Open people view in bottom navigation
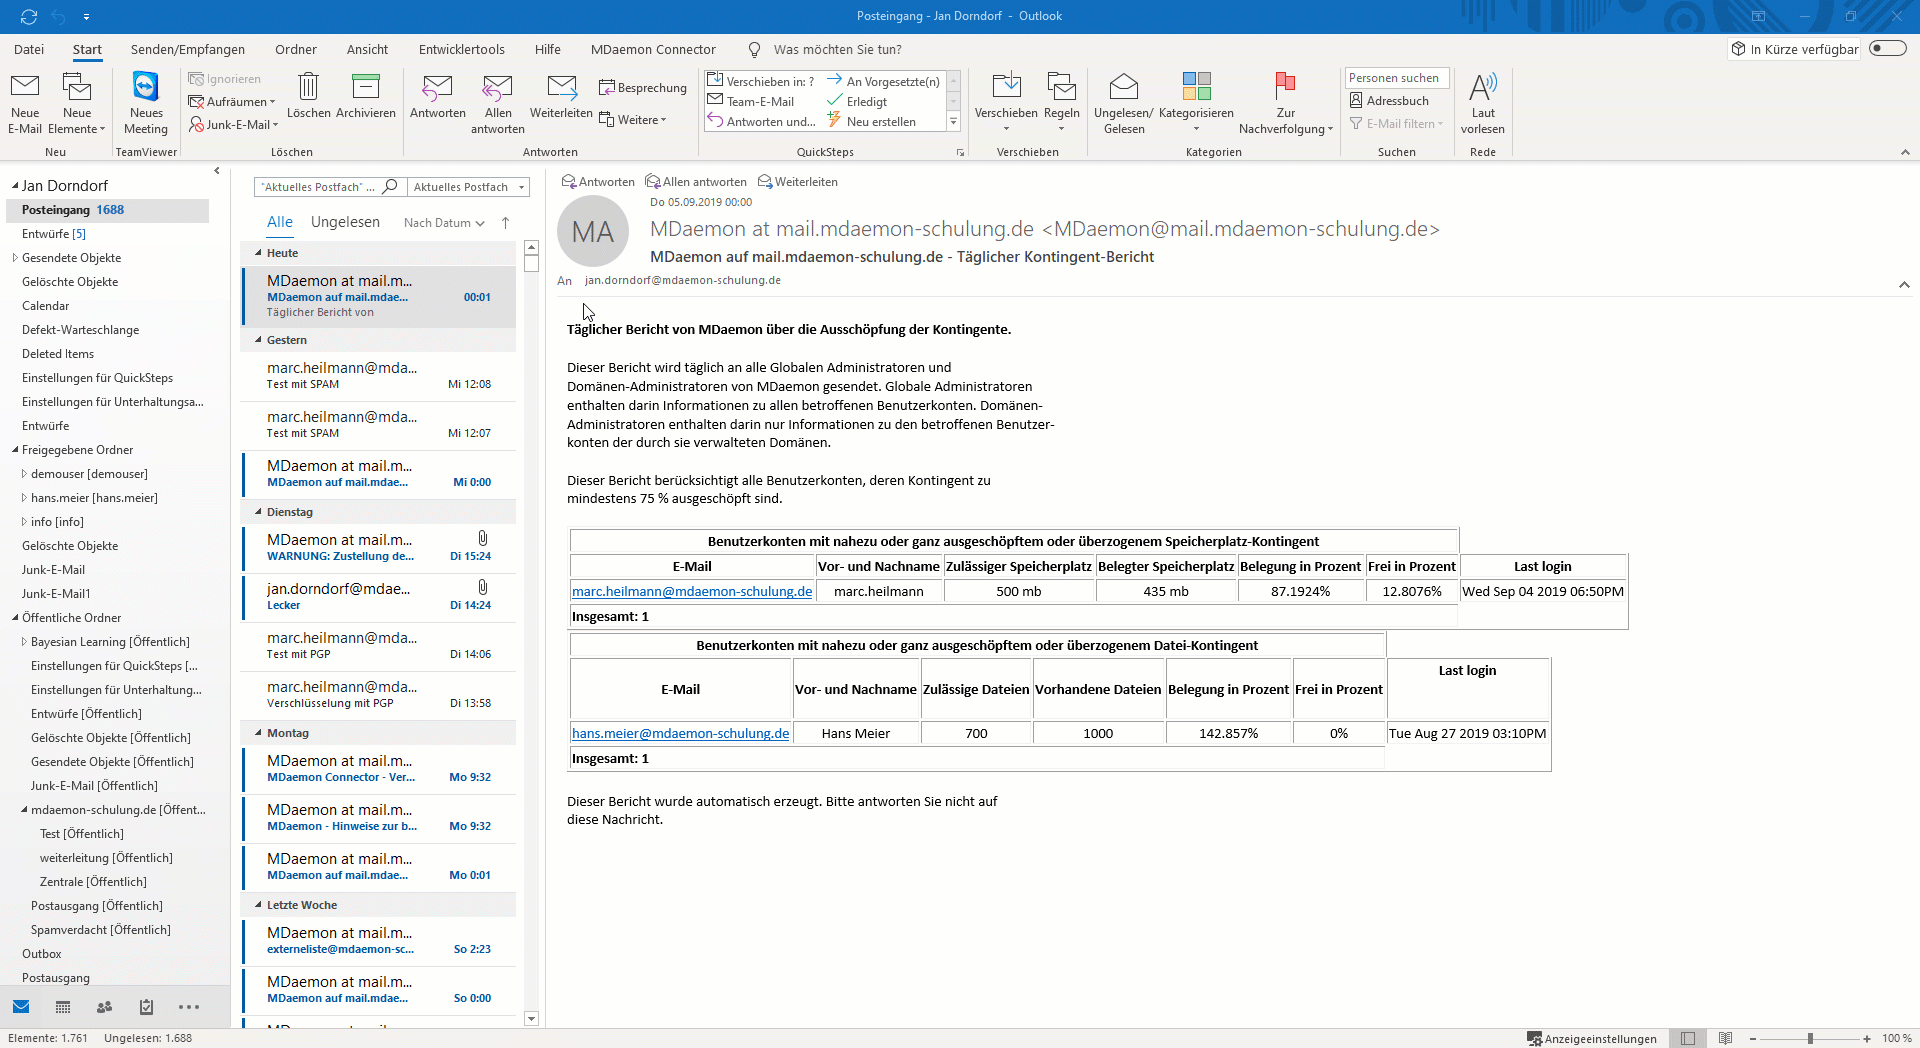 [x=104, y=1007]
